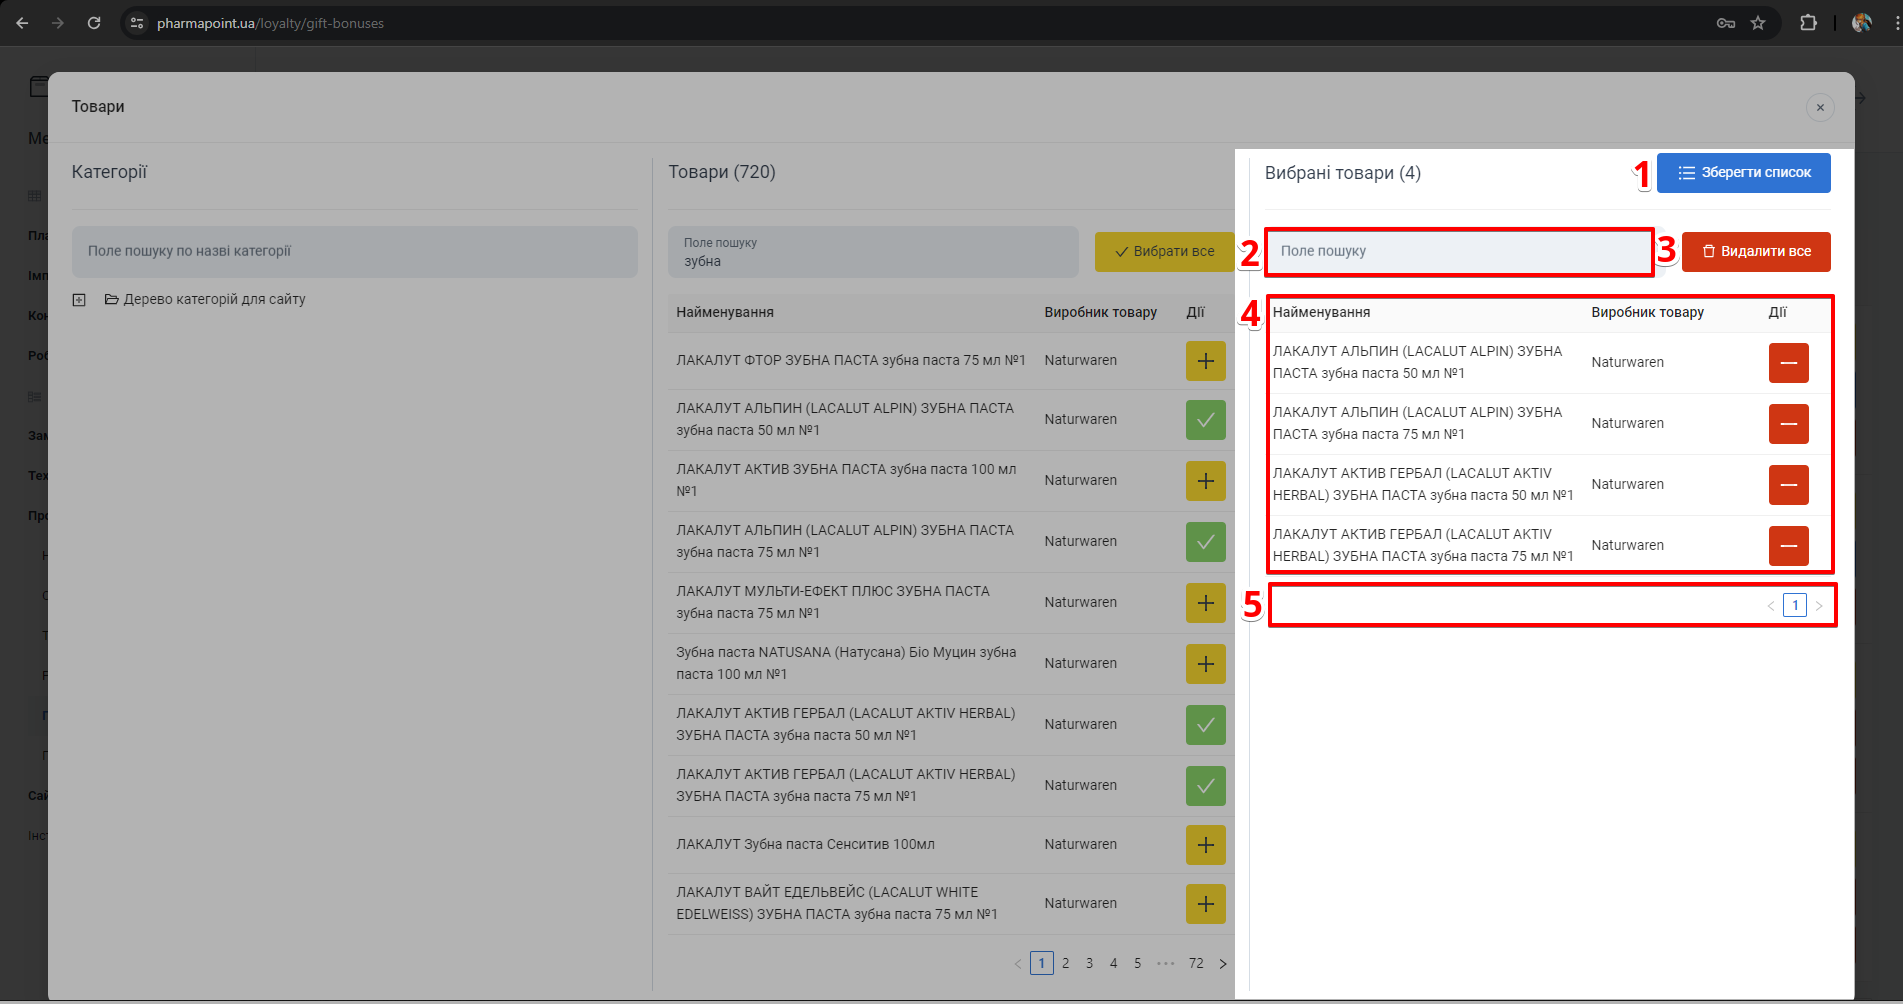Click the Зберегти список button
The image size is (1903, 1004).
pyautogui.click(x=1743, y=173)
